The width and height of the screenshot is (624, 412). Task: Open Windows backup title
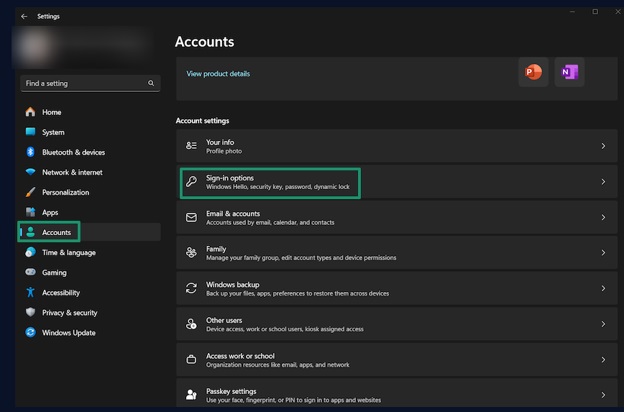(x=233, y=285)
